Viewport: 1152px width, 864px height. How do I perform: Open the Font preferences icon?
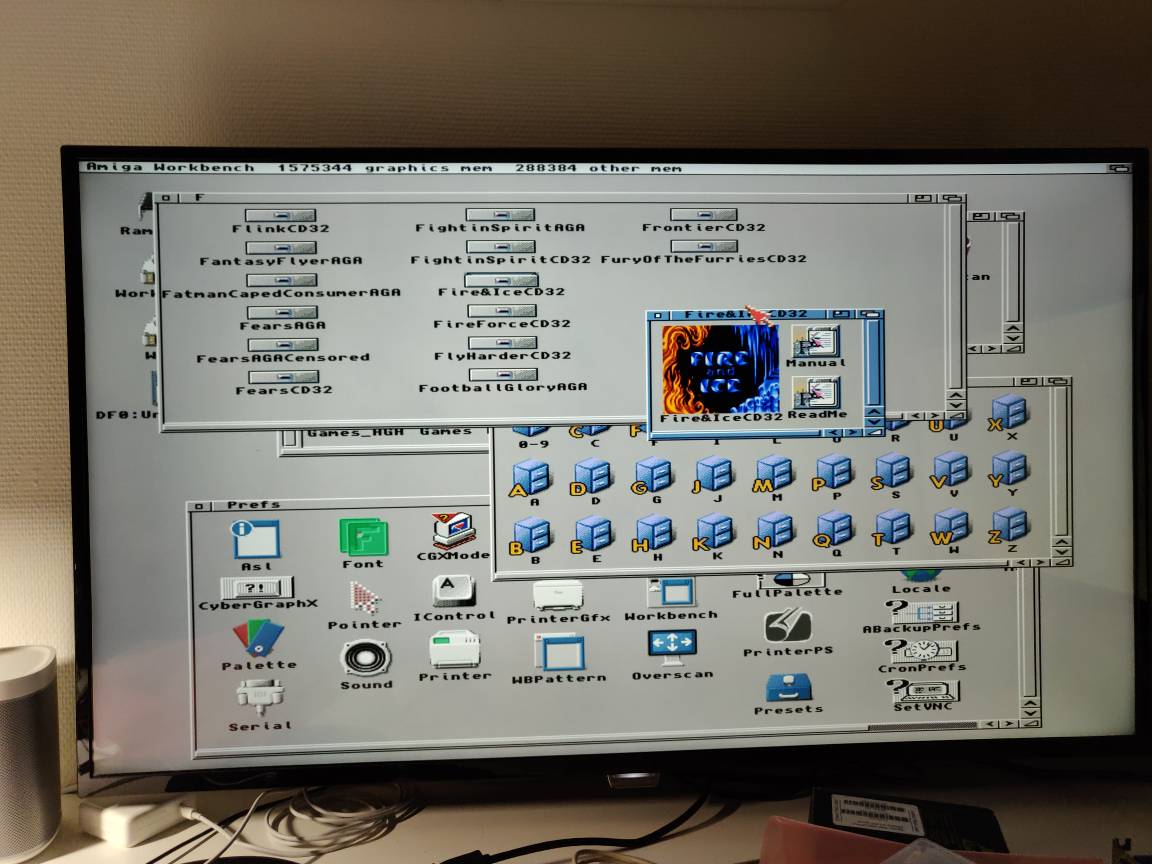click(362, 538)
